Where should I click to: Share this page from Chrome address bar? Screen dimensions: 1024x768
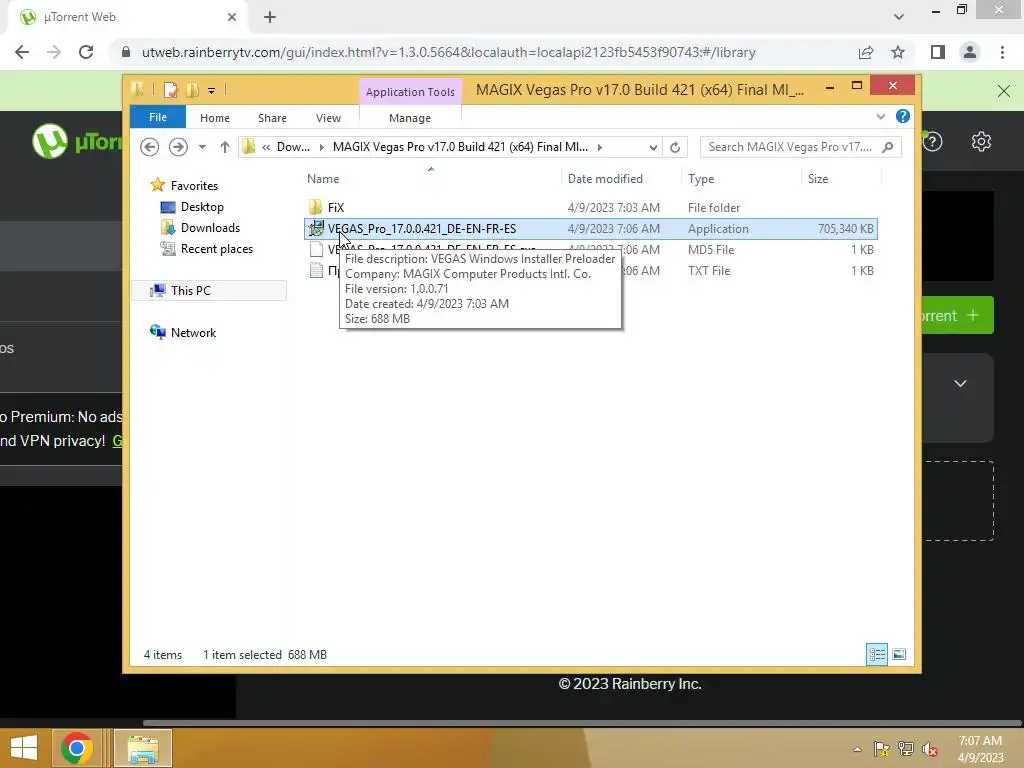tap(866, 52)
